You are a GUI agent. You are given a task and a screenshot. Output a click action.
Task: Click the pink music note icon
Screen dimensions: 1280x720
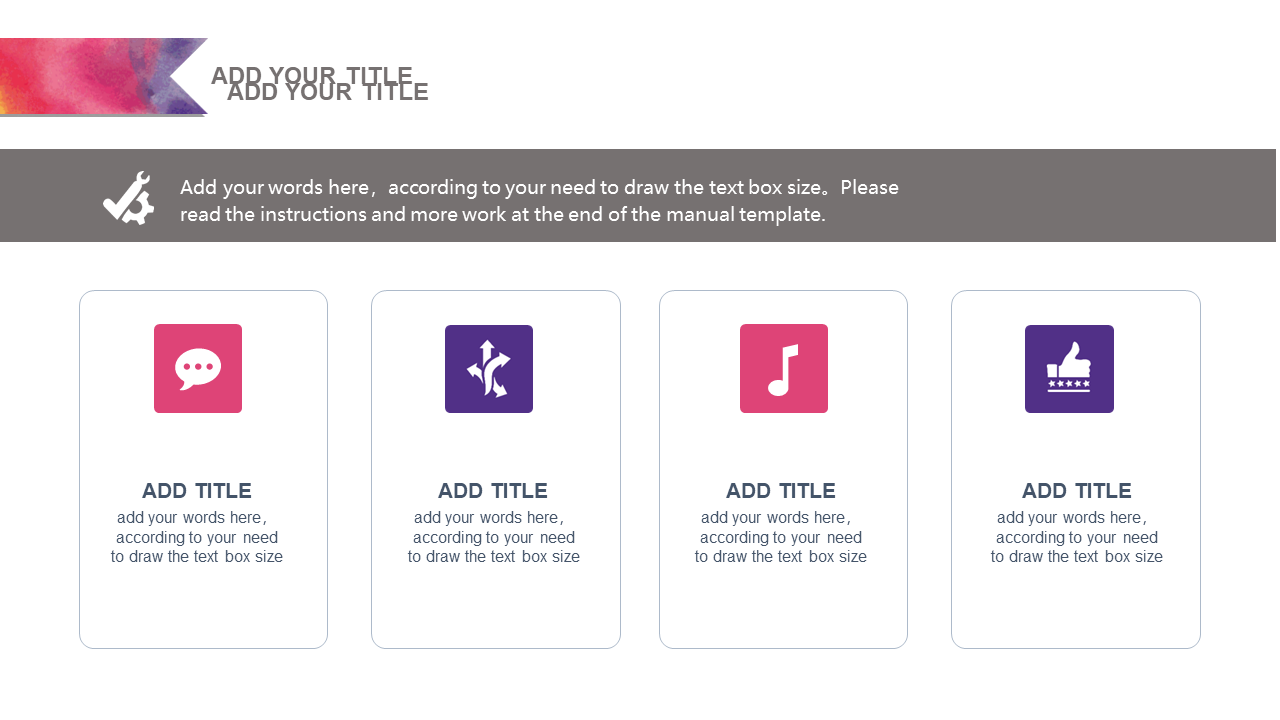(784, 368)
